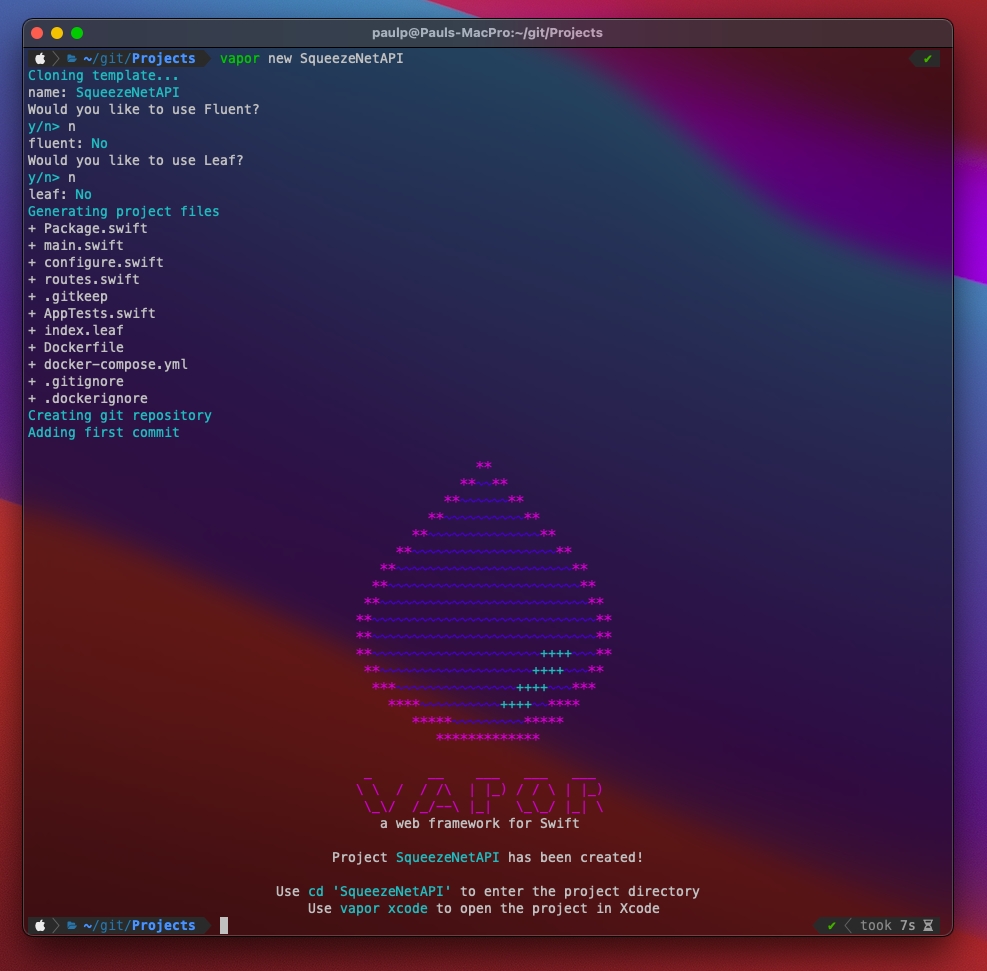Click "Would you like to use Leaf?"
Screen dimensions: 987x971
click(135, 160)
